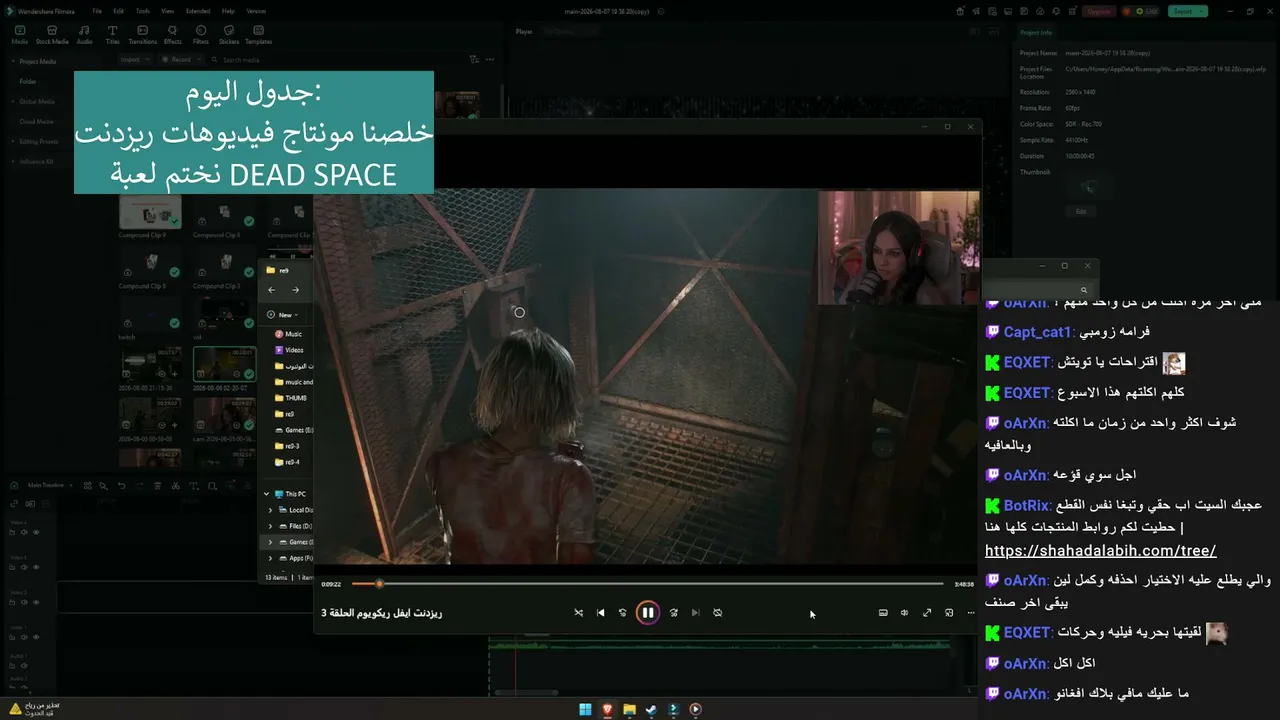1280x720 pixels.
Task: Open the three-dot more options in media player
Action: pos(971,613)
